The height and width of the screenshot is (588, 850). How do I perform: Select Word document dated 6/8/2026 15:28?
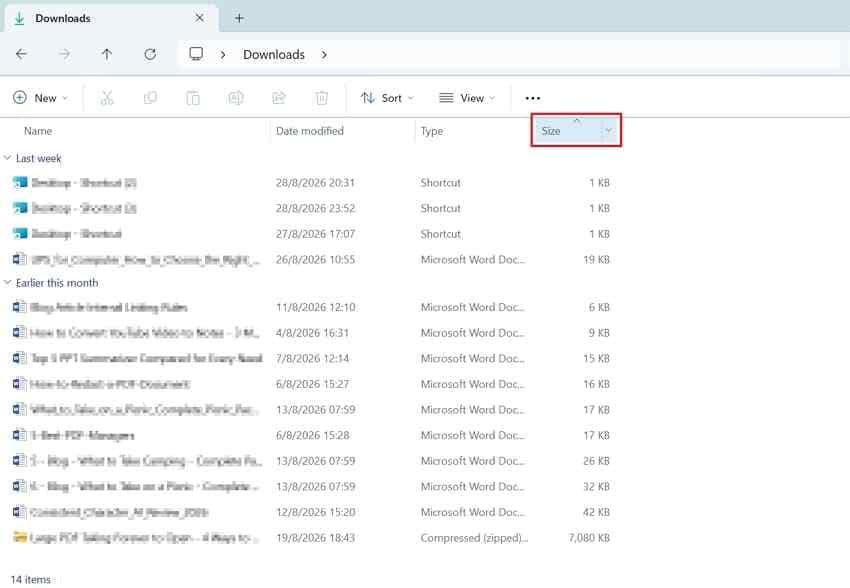click(x=311, y=435)
